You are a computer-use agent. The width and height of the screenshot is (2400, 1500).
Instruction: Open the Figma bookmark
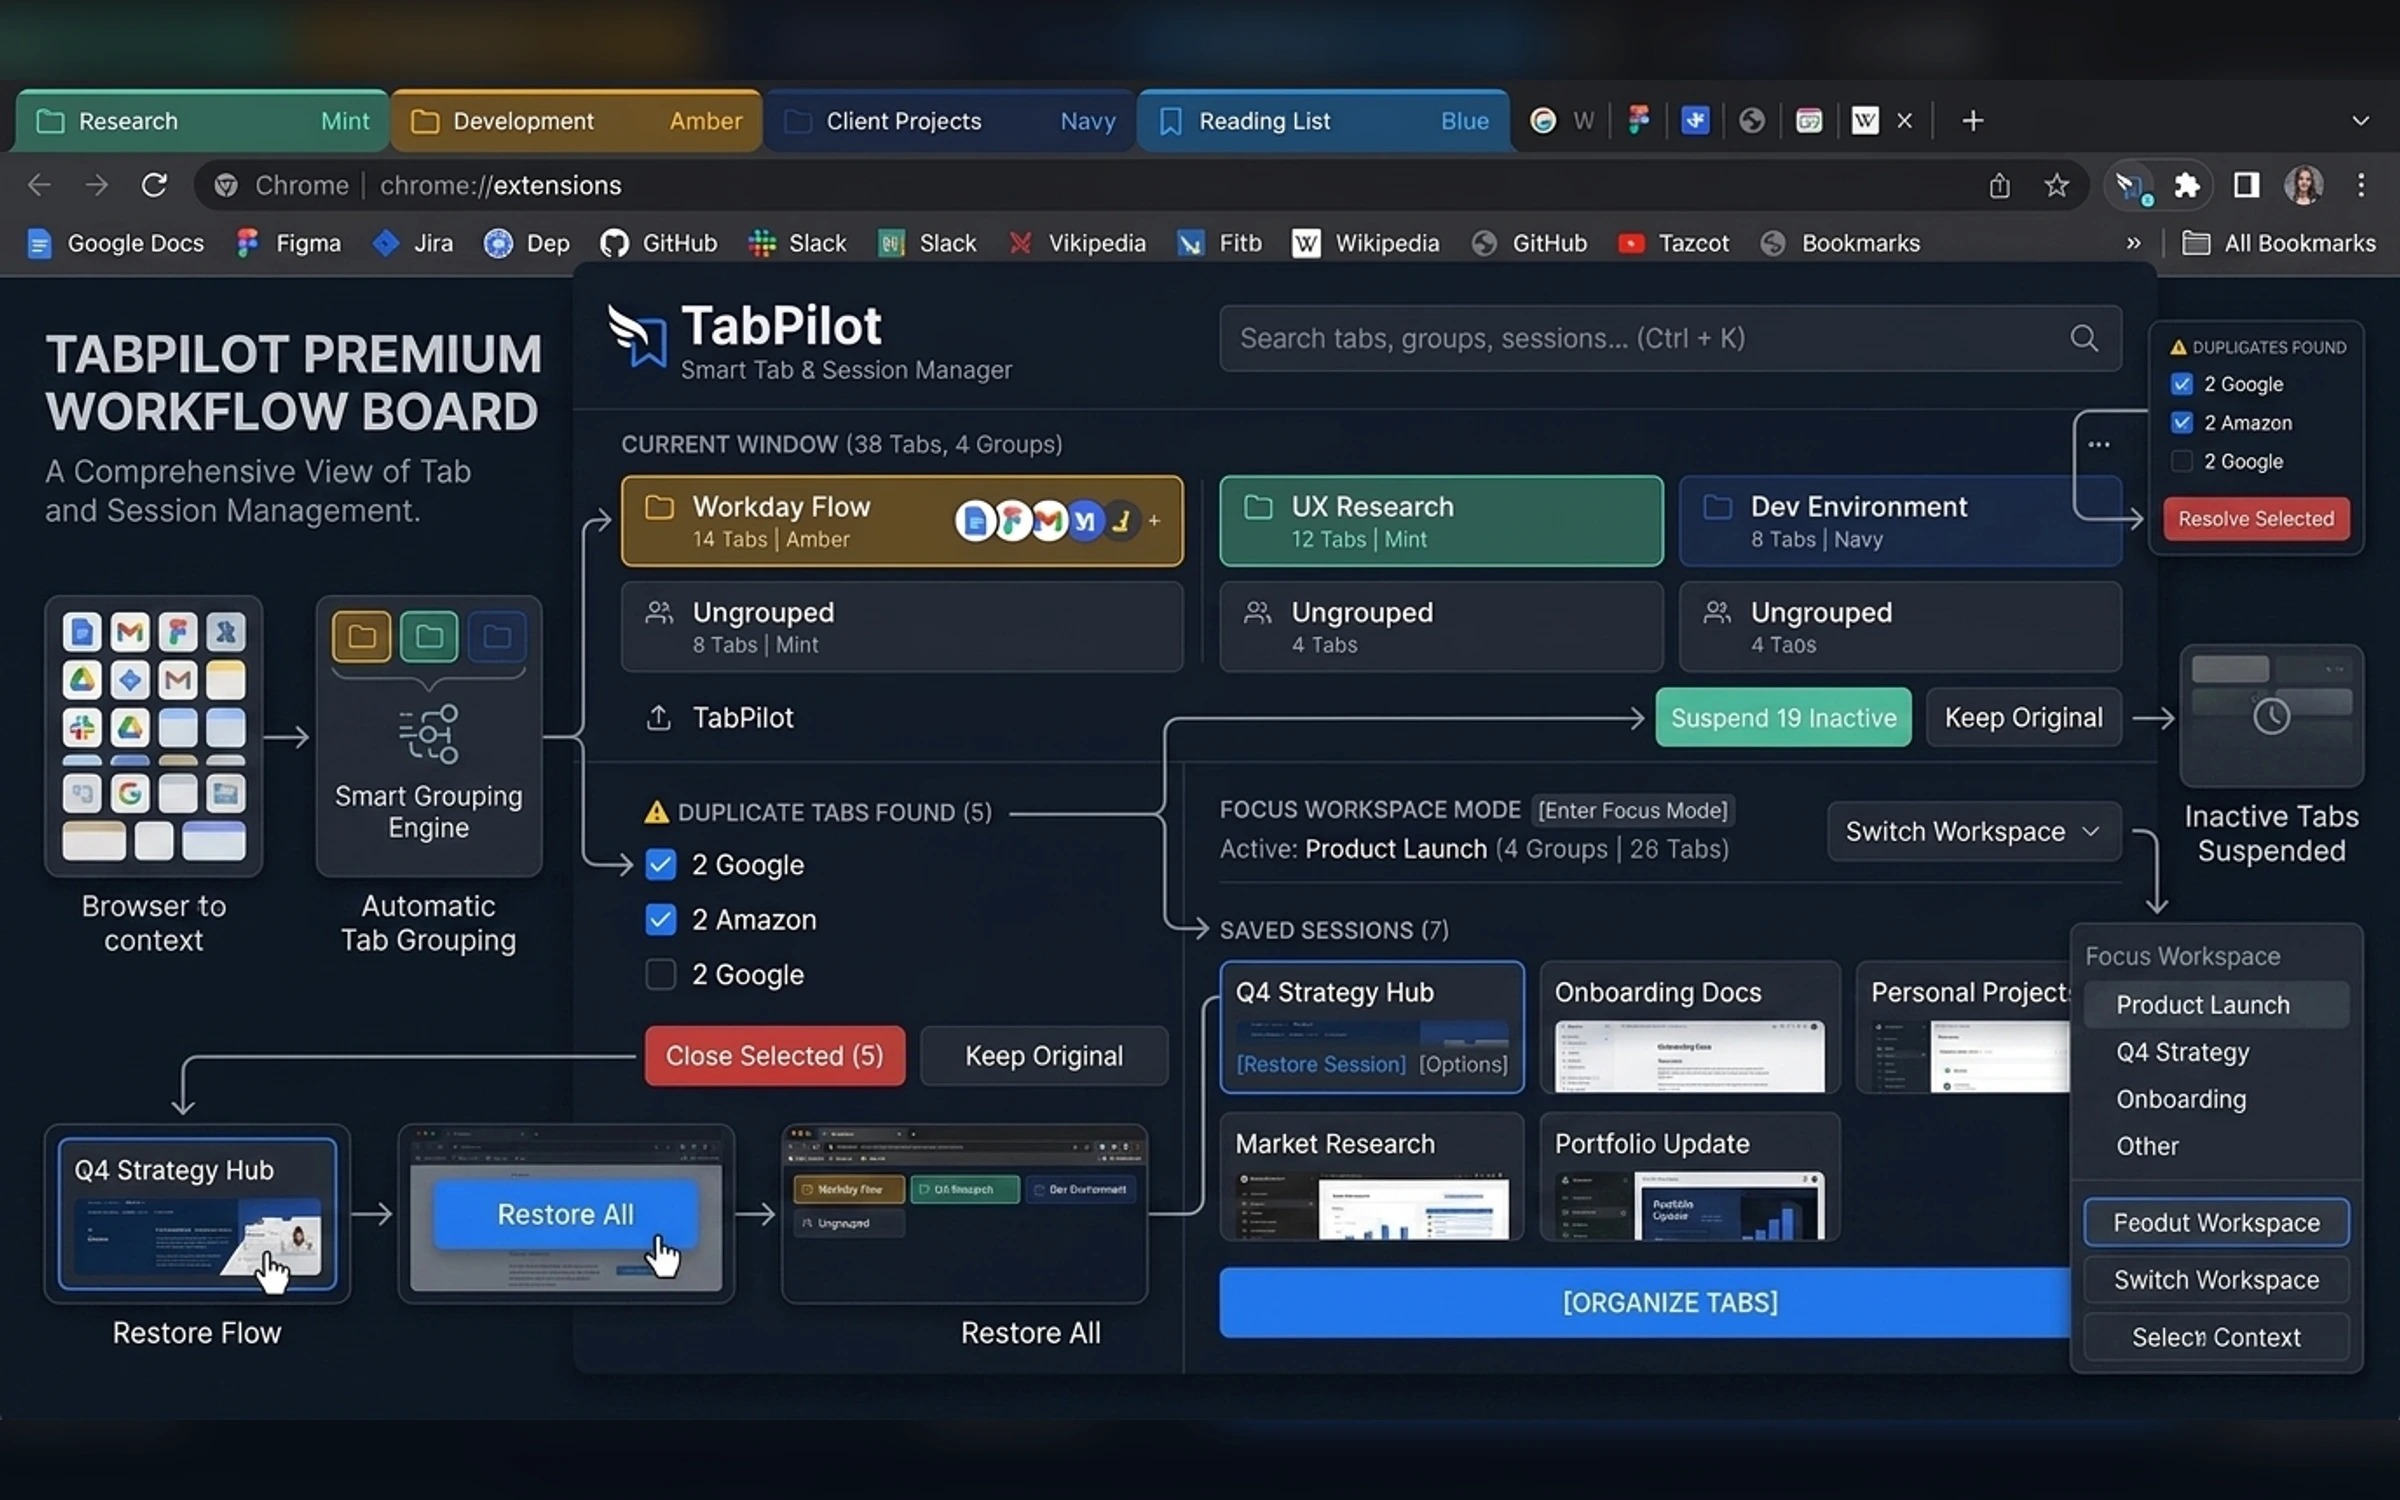tap(288, 243)
